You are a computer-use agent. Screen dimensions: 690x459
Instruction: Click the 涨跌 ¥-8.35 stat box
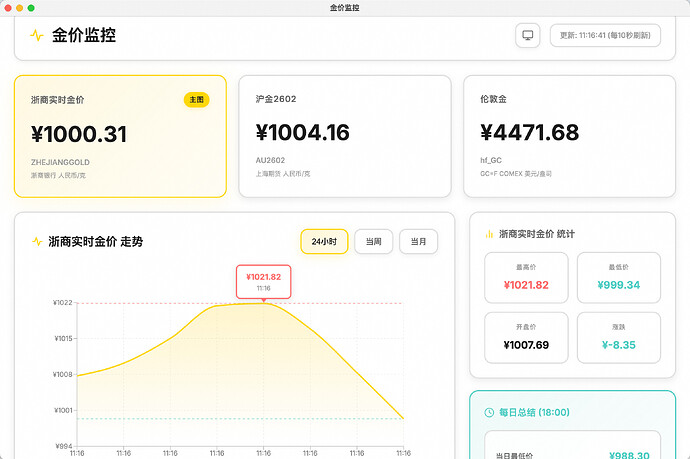point(618,337)
